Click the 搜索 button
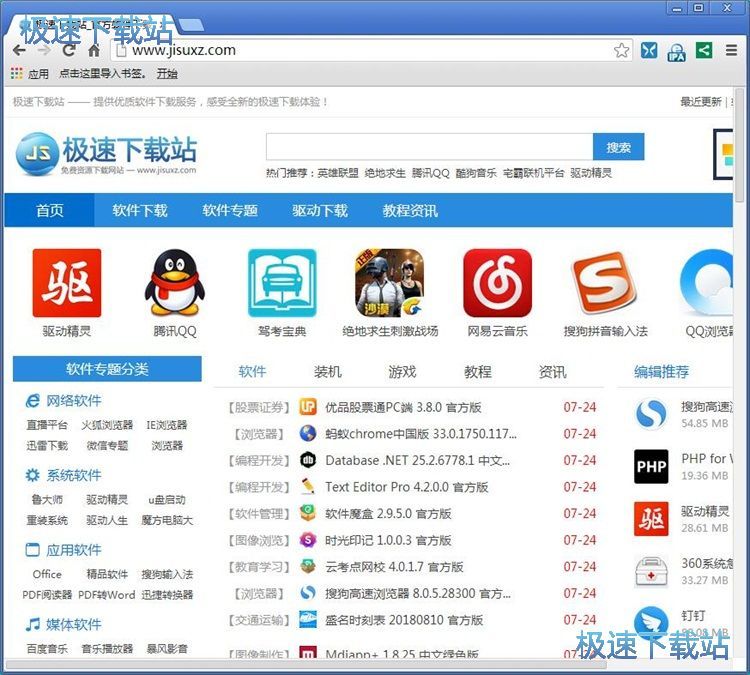This screenshot has width=750, height=675. pos(618,147)
